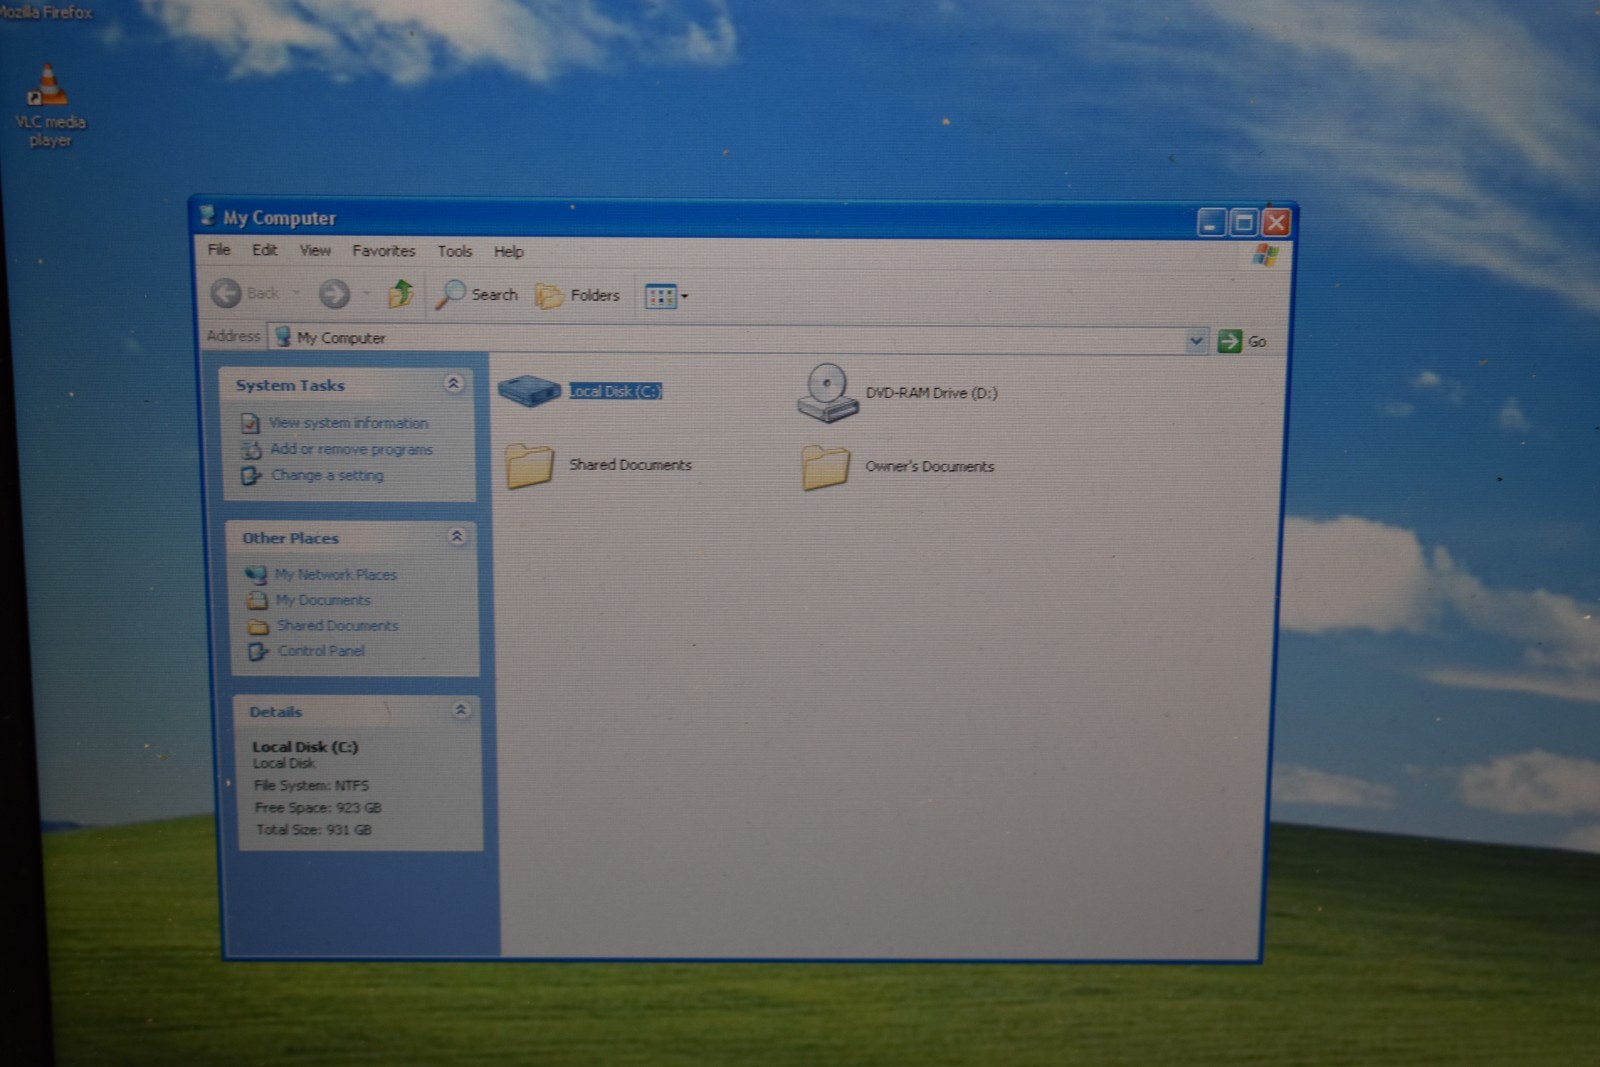The width and height of the screenshot is (1600, 1067).
Task: Close the My Computer window
Action: [1276, 222]
